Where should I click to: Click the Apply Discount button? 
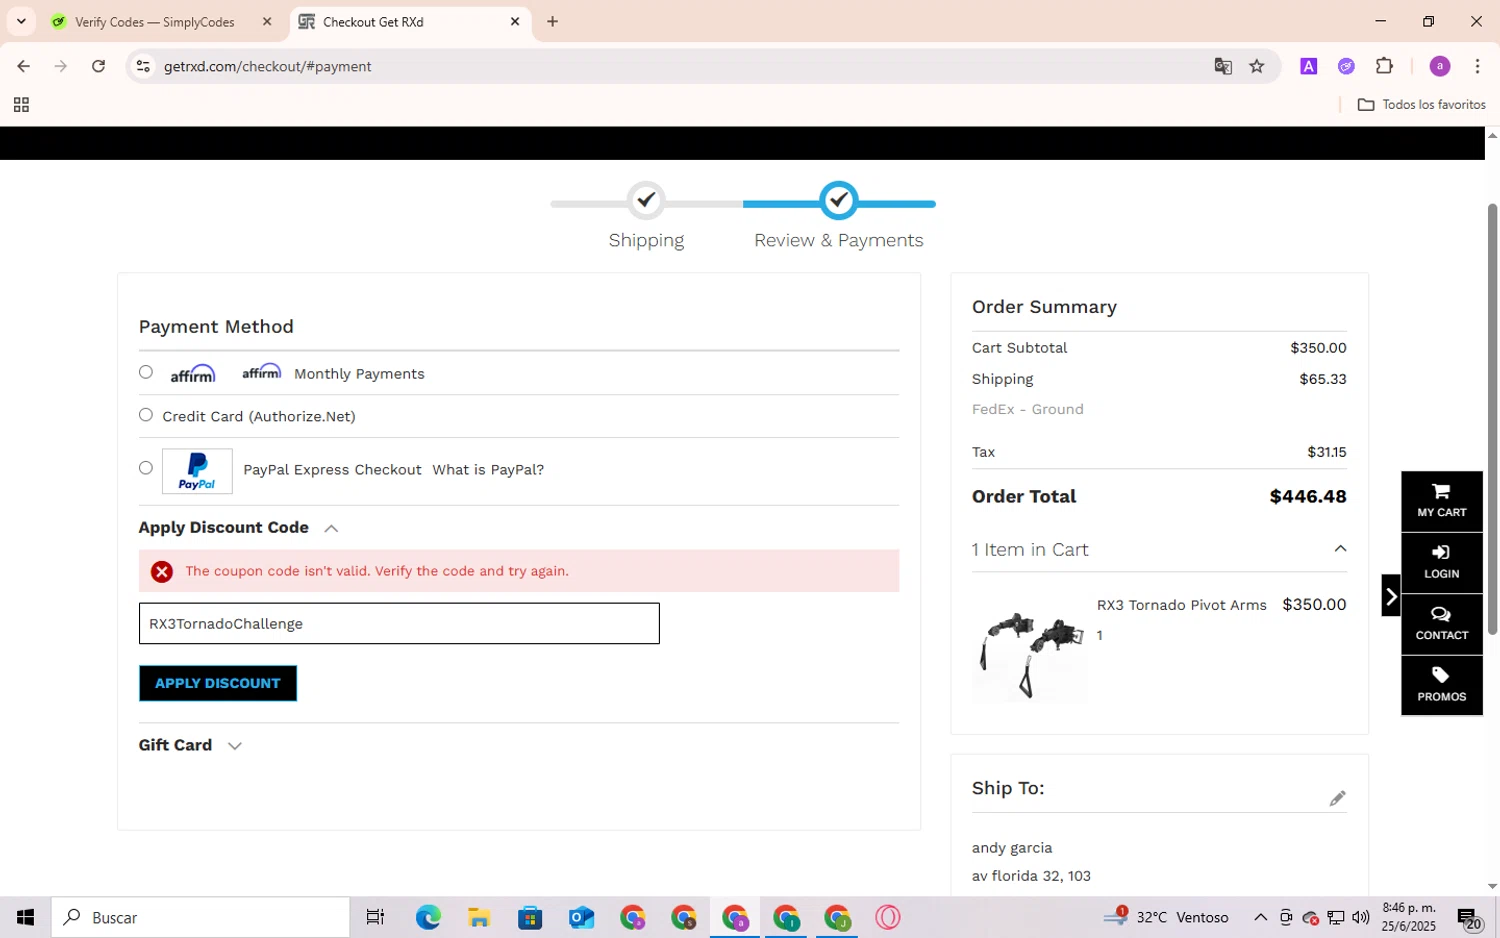[x=218, y=683]
